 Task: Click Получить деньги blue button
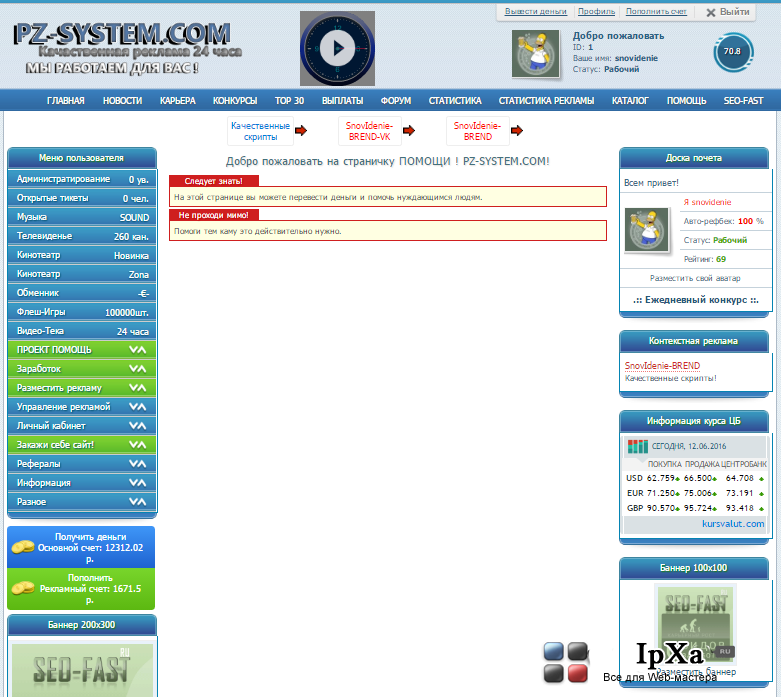click(x=81, y=547)
